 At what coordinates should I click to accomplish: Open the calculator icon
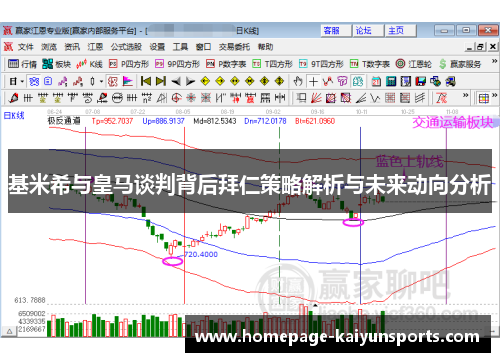point(391,81)
